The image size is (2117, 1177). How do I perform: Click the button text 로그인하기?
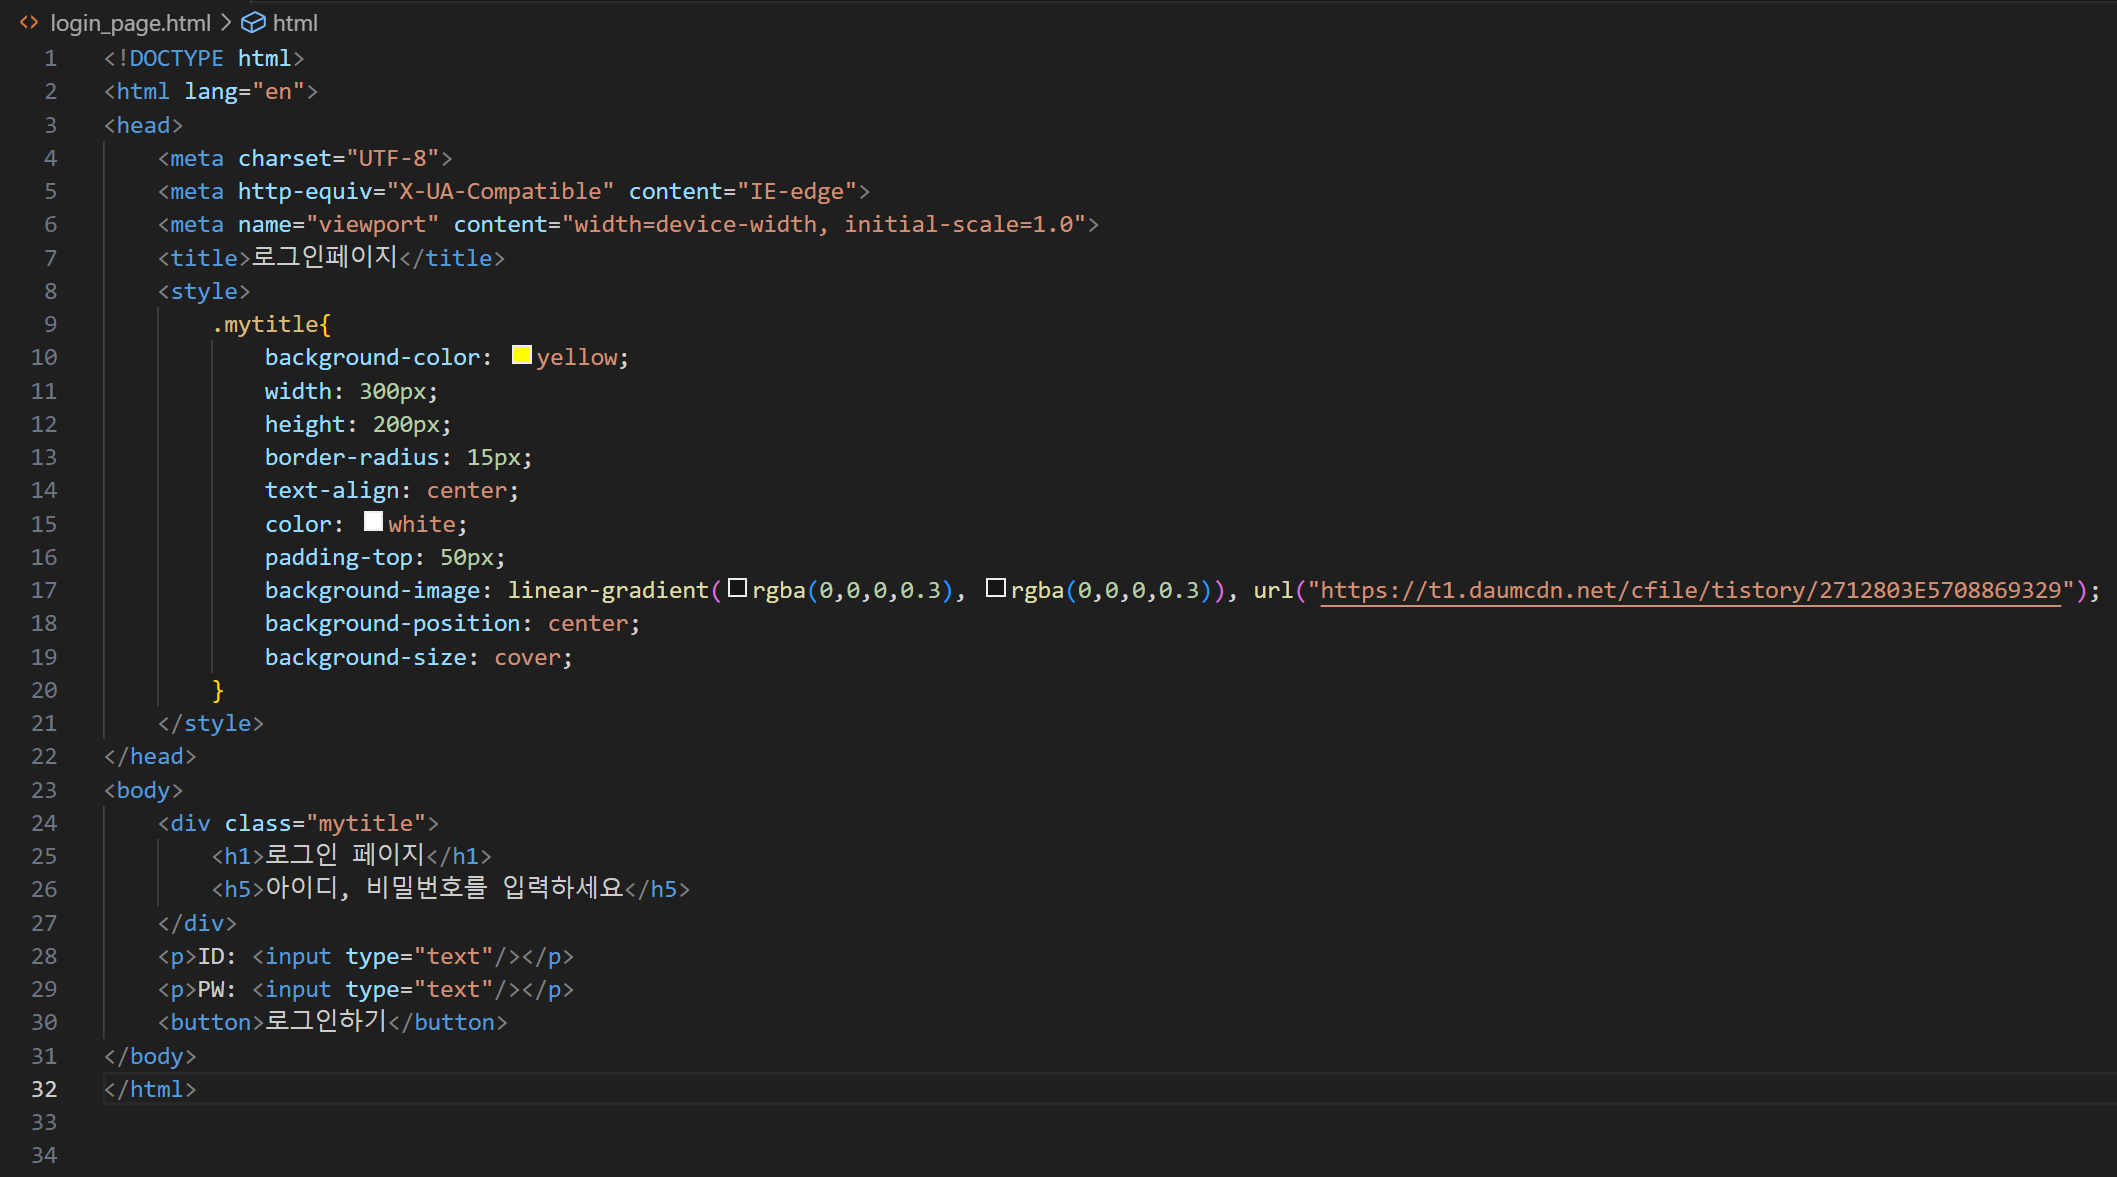[x=325, y=1021]
